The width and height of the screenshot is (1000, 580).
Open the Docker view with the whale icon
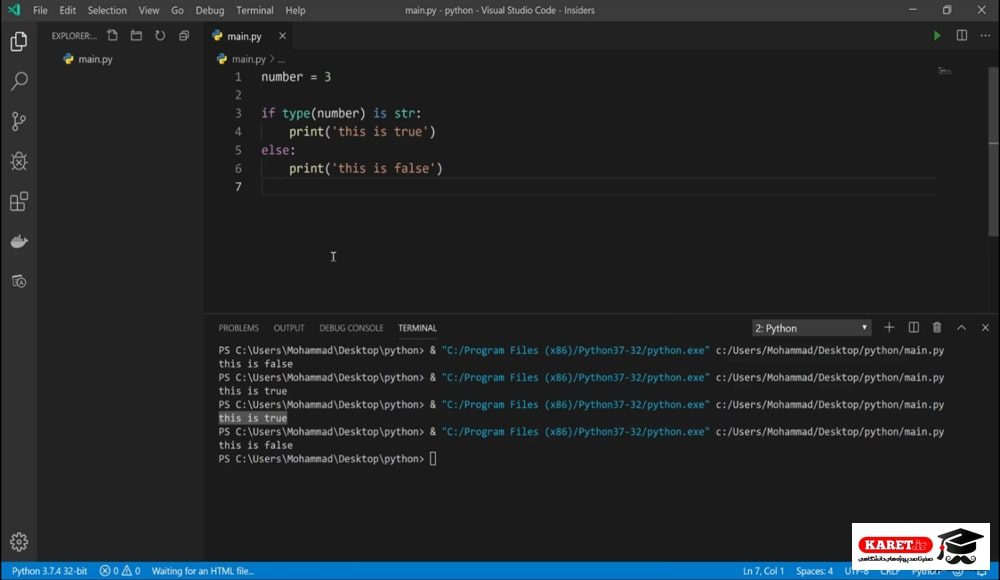(x=18, y=241)
